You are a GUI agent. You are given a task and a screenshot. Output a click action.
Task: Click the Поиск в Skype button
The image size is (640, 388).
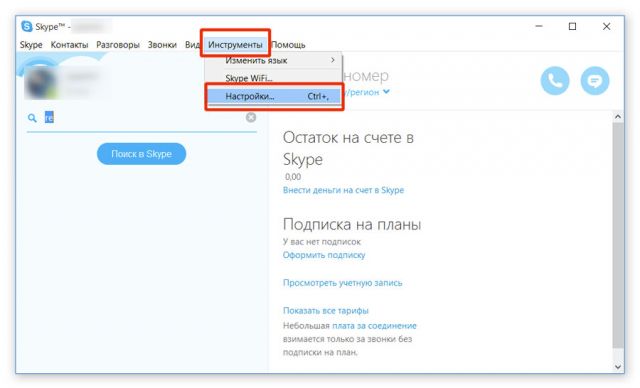tap(141, 154)
